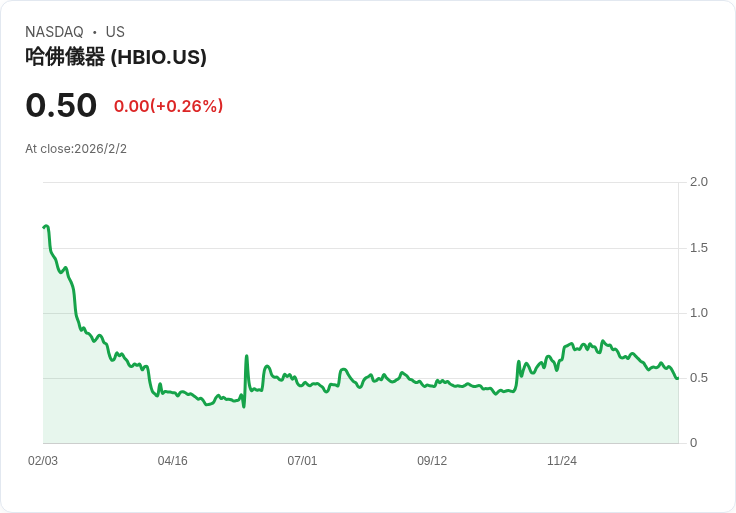Click the 07/01 date axis label
The image size is (736, 513).
tap(302, 461)
